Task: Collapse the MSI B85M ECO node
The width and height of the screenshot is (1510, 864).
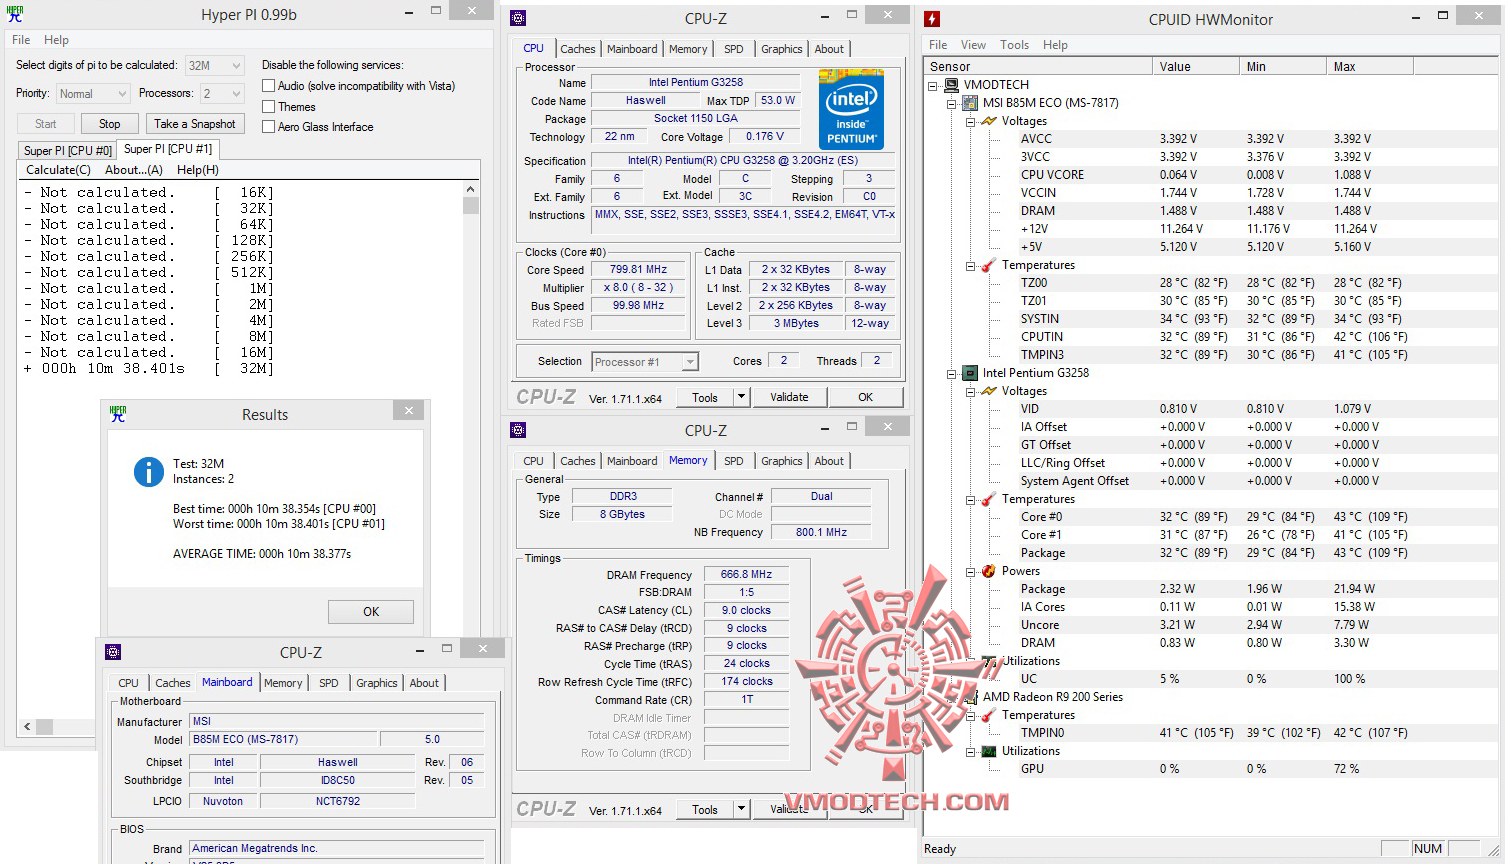Action: coord(952,103)
